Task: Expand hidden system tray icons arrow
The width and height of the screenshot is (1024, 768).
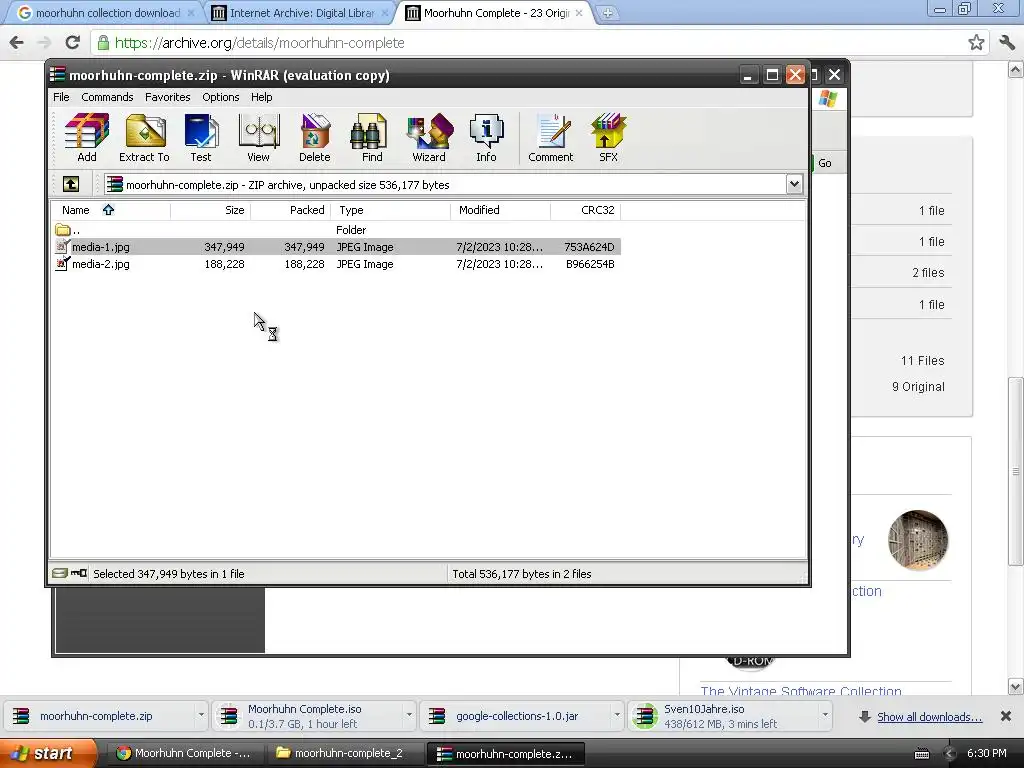Action: point(950,754)
